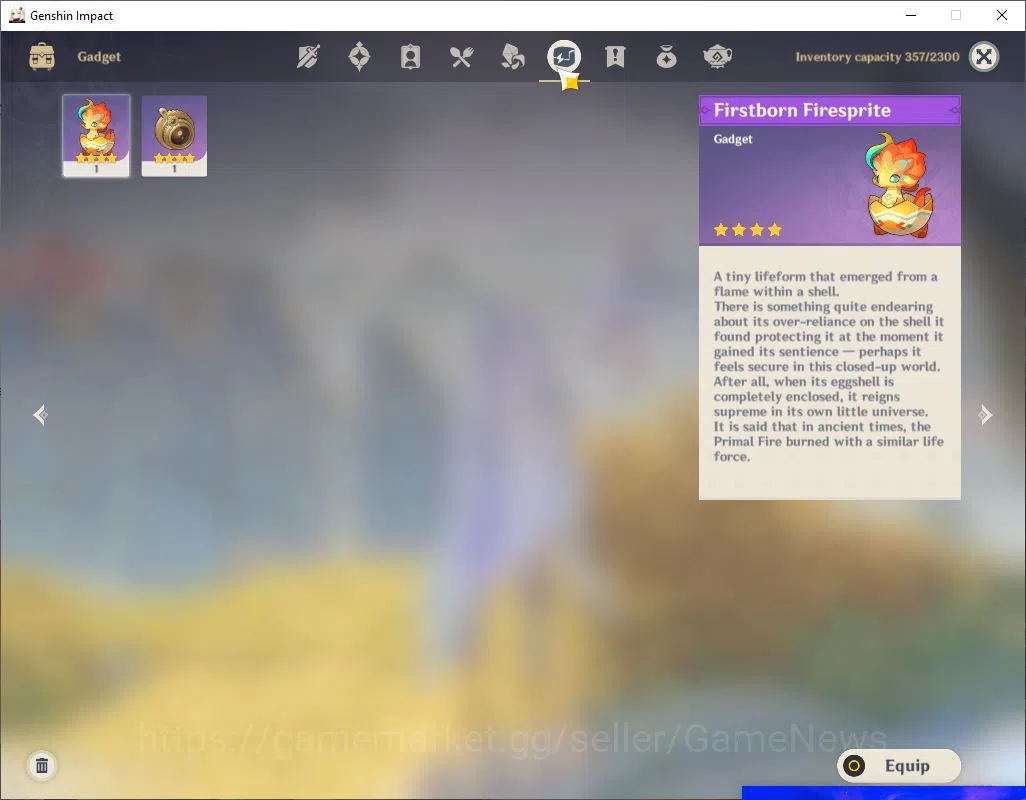The image size is (1026, 800).
Task: Go to next inventory page arrow
Action: pyautogui.click(x=985, y=415)
